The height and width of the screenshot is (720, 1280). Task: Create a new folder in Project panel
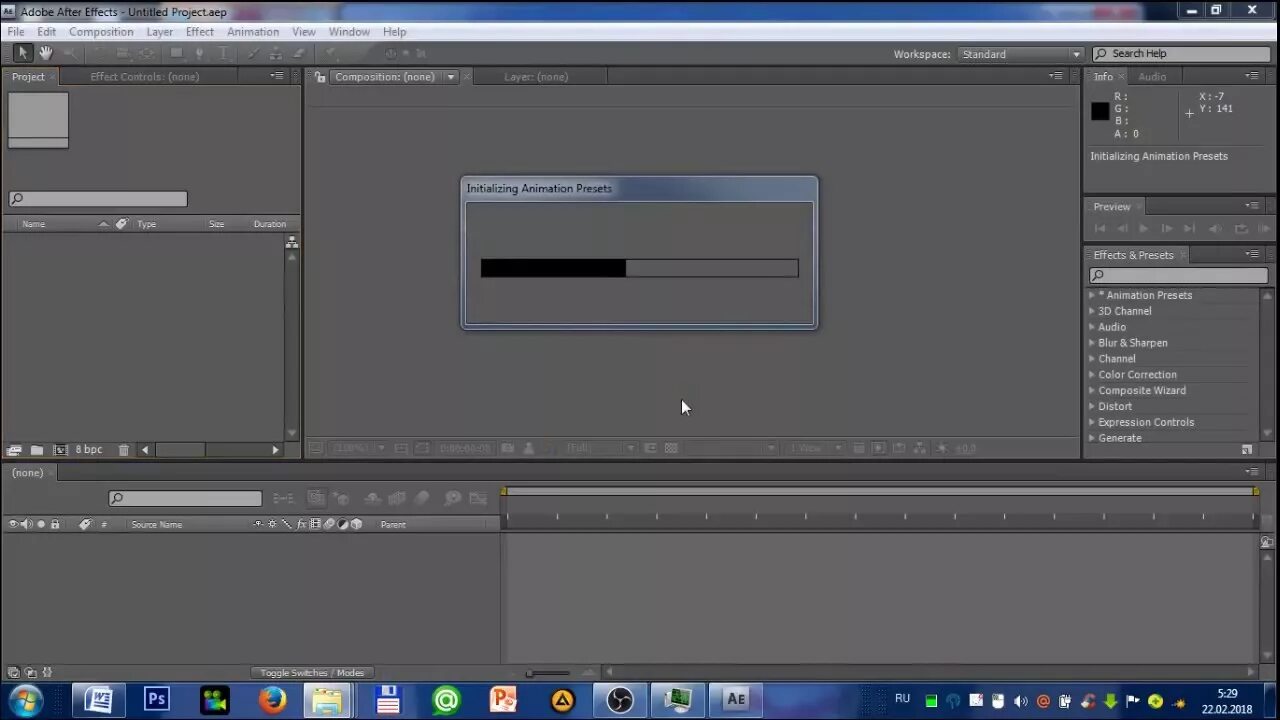pyautogui.click(x=37, y=450)
